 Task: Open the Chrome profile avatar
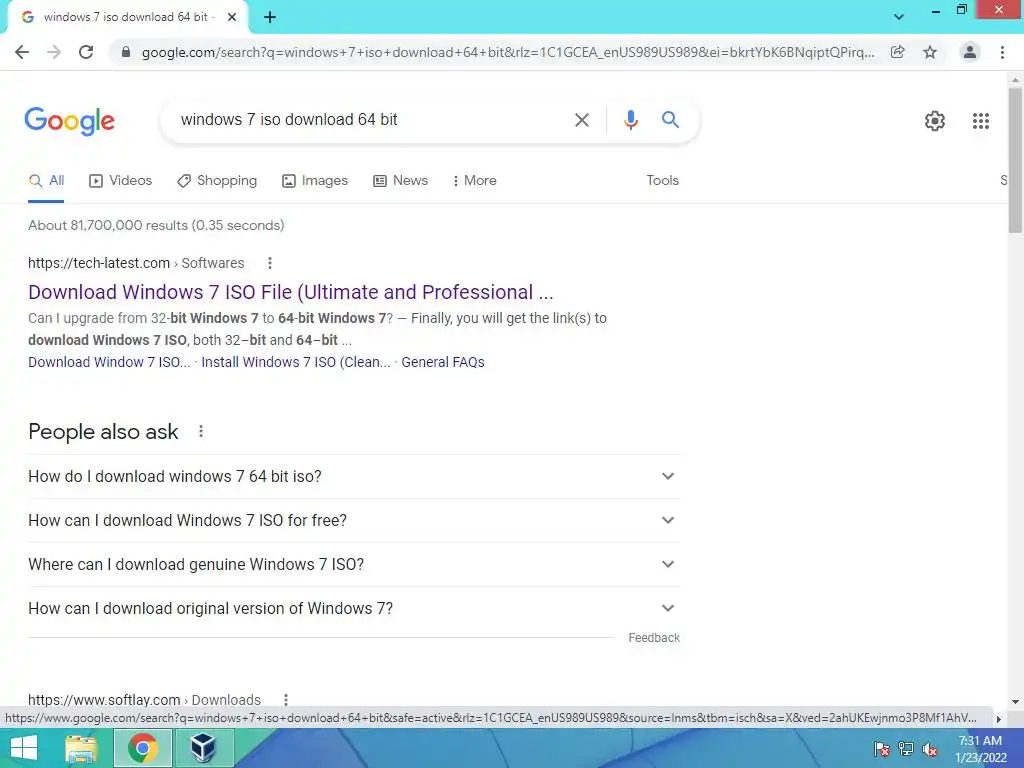[x=970, y=52]
